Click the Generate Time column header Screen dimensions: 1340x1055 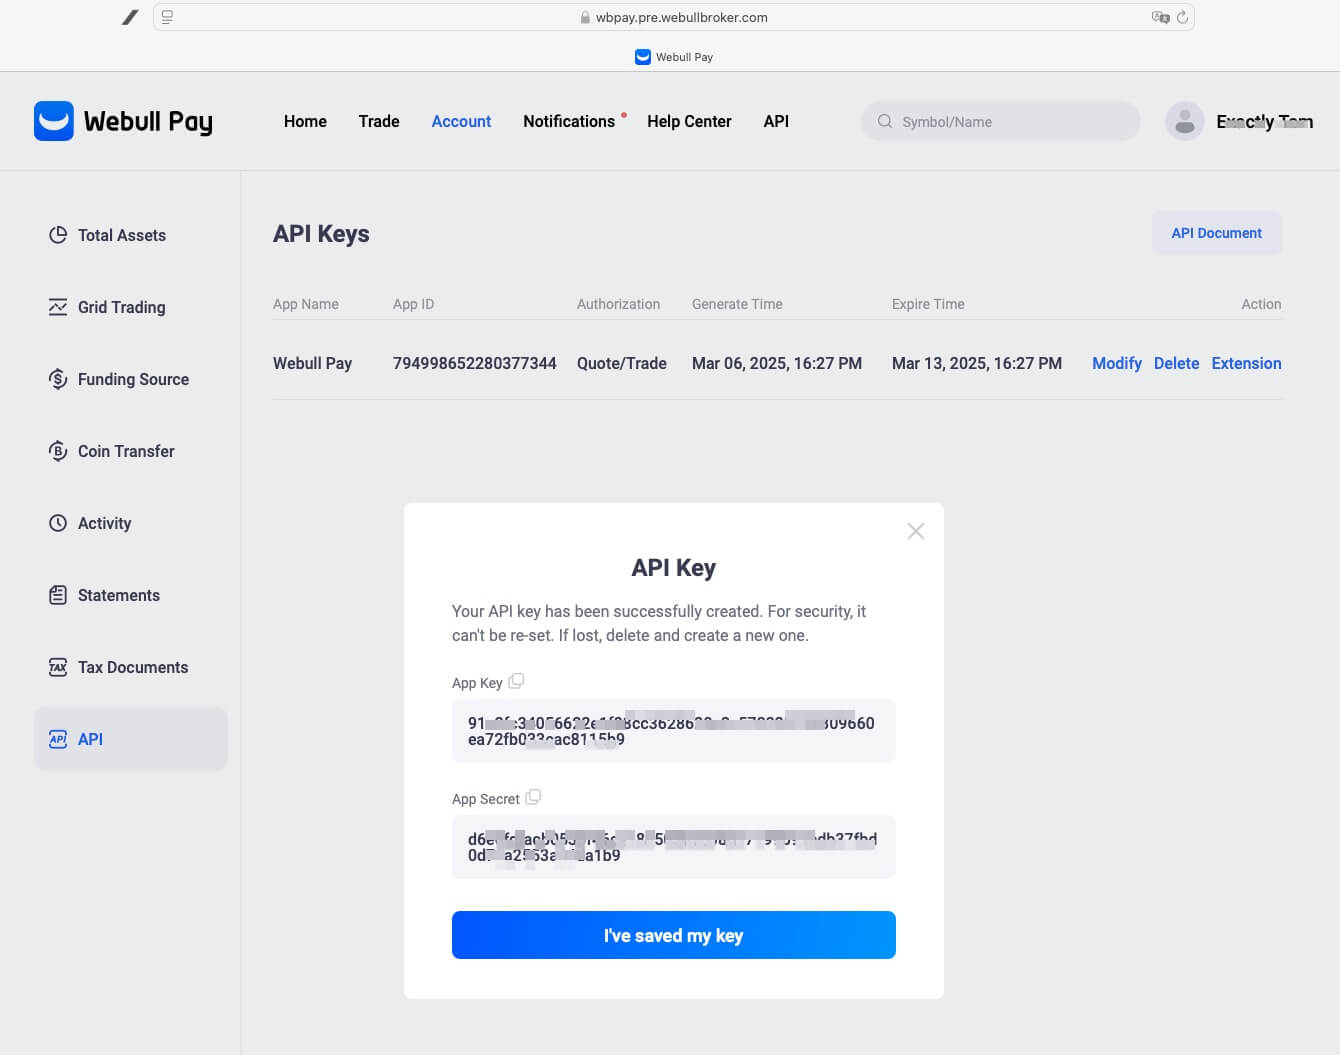[x=737, y=304]
